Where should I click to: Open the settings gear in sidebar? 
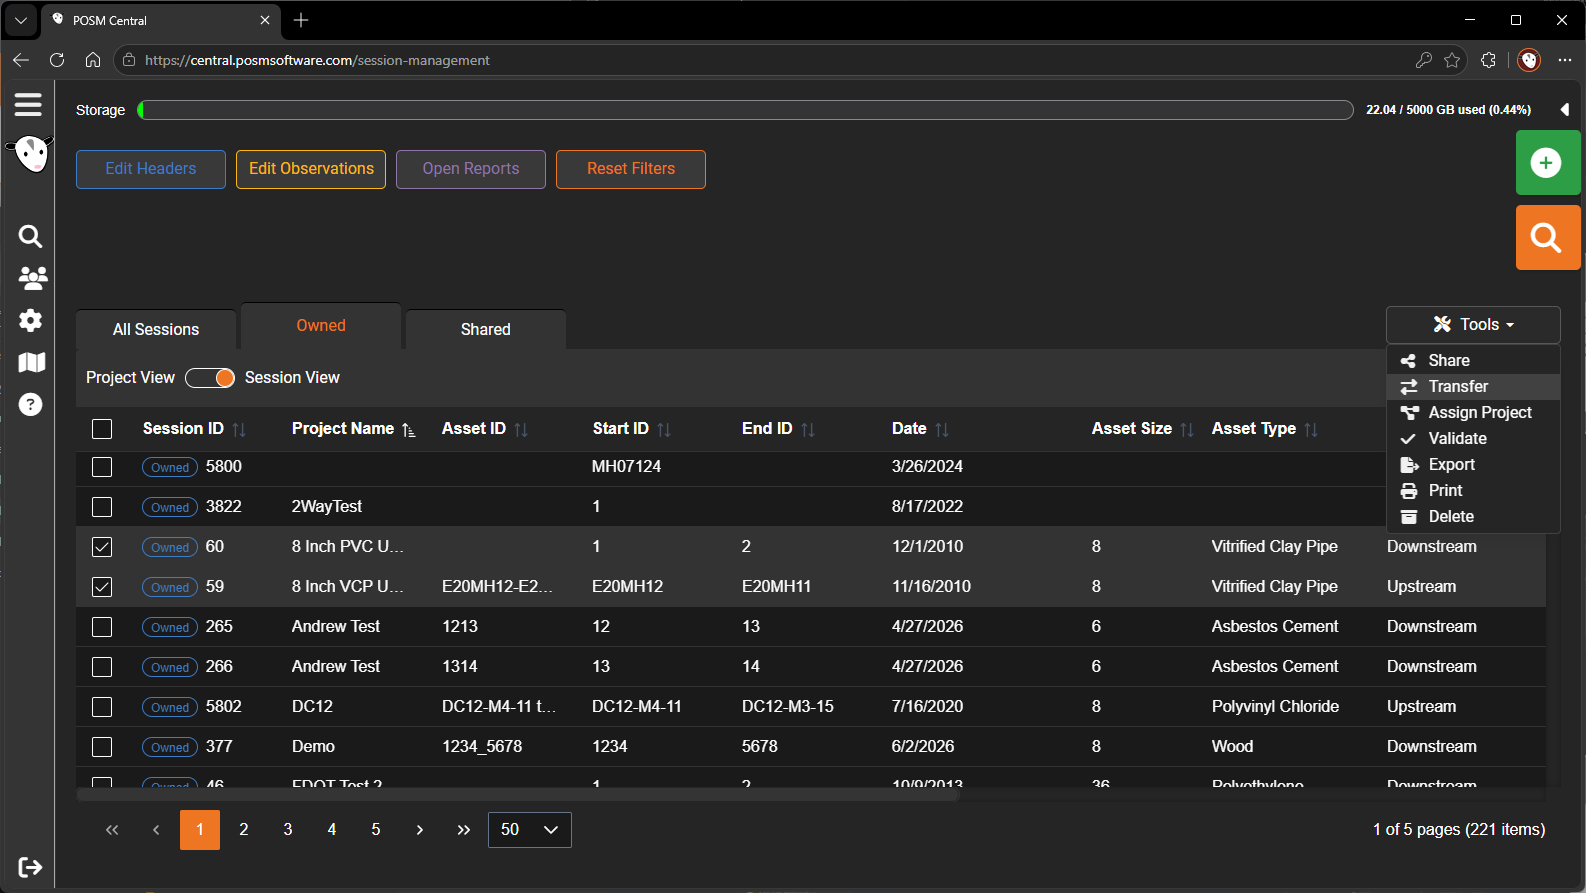(31, 320)
